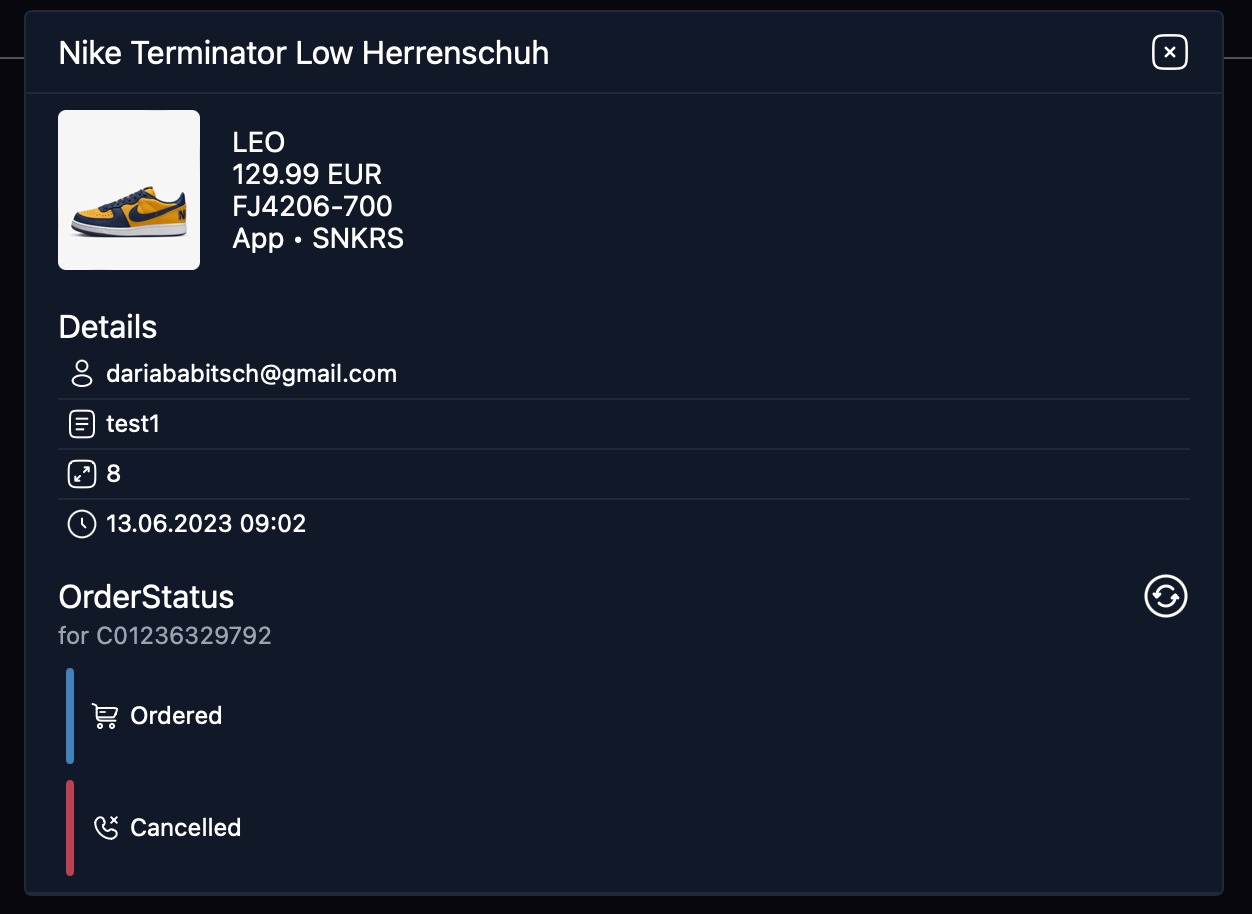Click the Cancelled status entry
The width and height of the screenshot is (1252, 914).
[185, 828]
